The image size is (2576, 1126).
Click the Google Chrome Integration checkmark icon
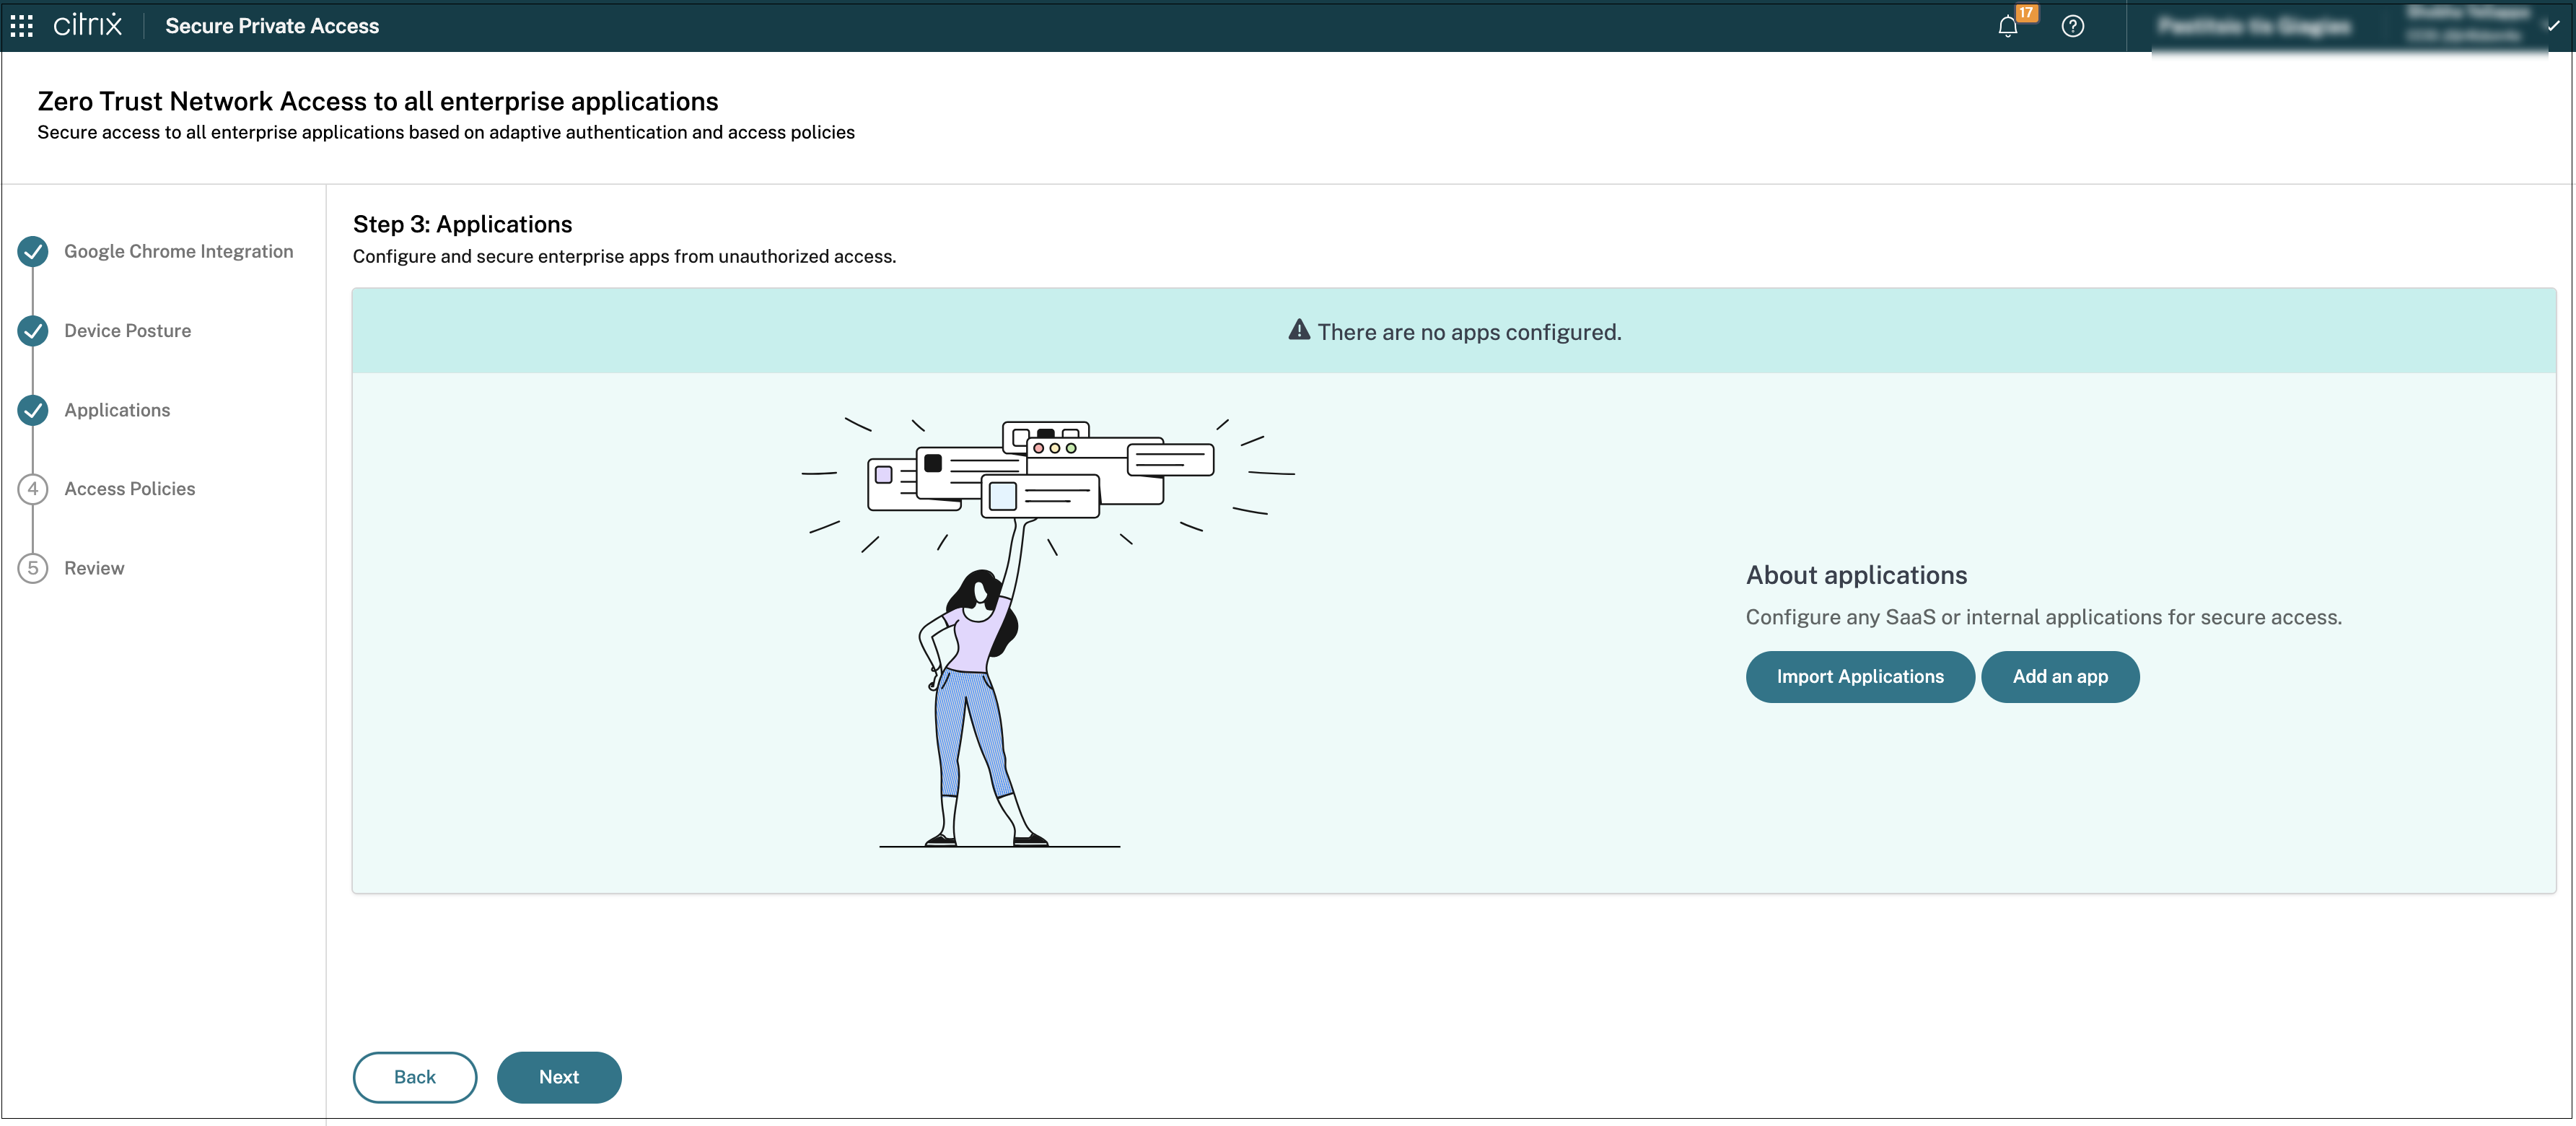(33, 251)
